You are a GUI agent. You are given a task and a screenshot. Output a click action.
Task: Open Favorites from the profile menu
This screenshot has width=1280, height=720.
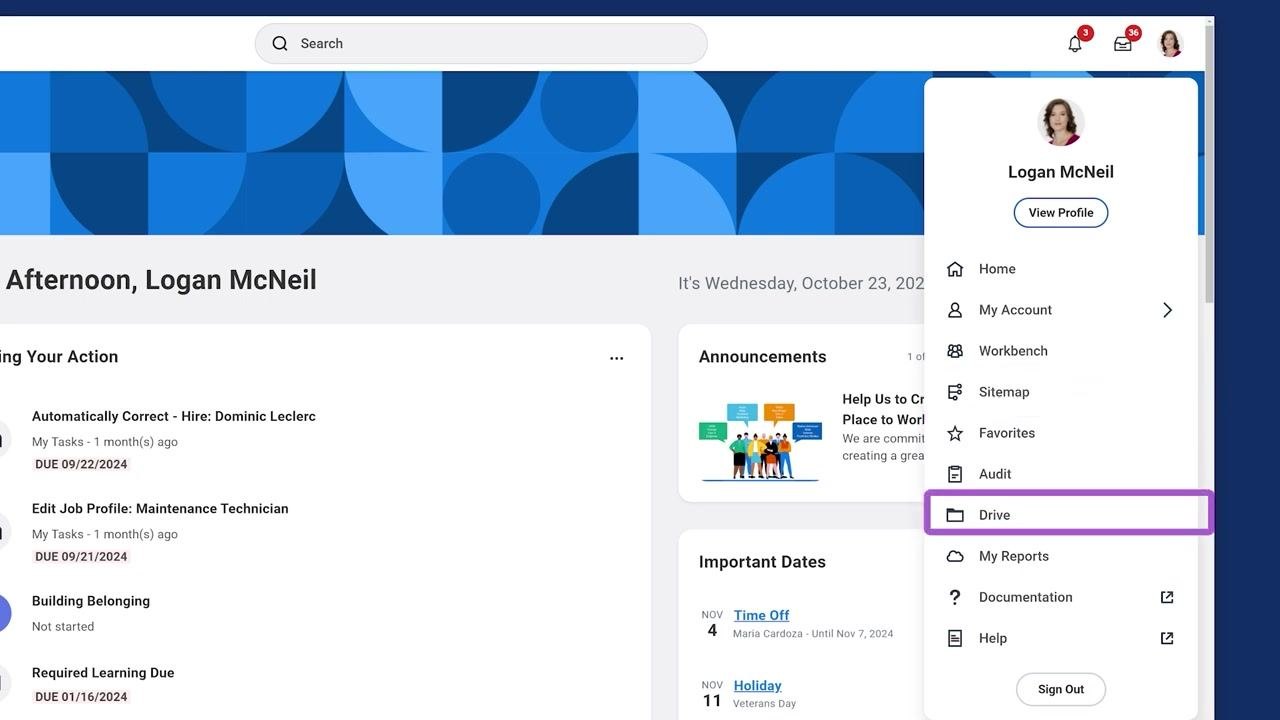click(x=1061, y=433)
